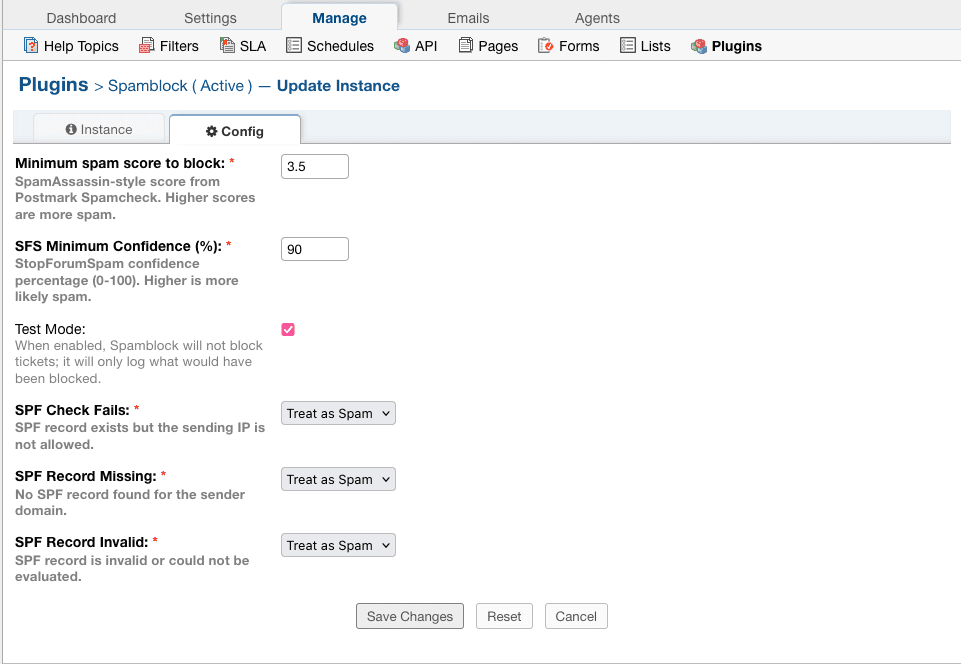Open the SPF Record Missing dropdown

click(x=338, y=479)
